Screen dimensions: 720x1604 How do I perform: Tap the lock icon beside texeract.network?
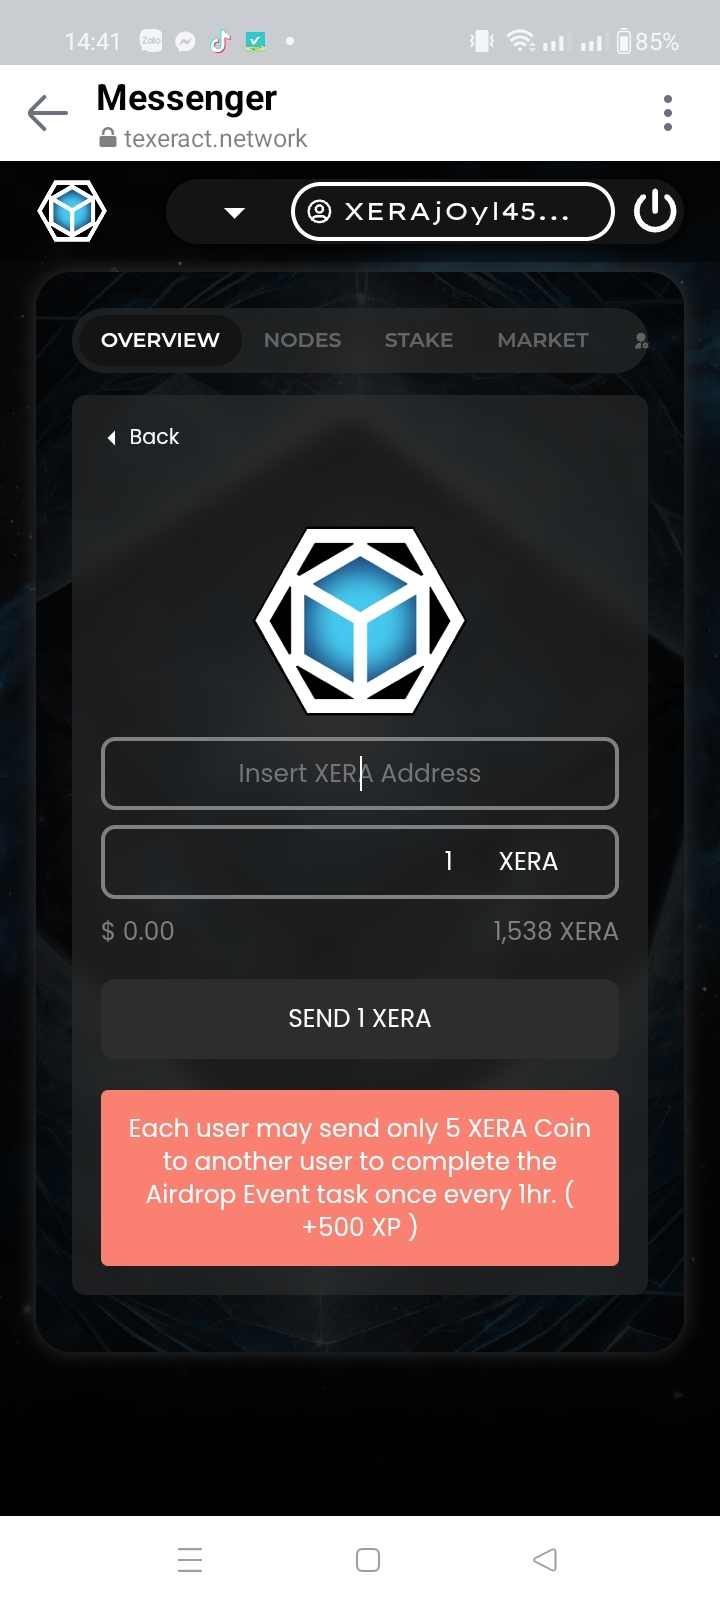pyautogui.click(x=108, y=139)
